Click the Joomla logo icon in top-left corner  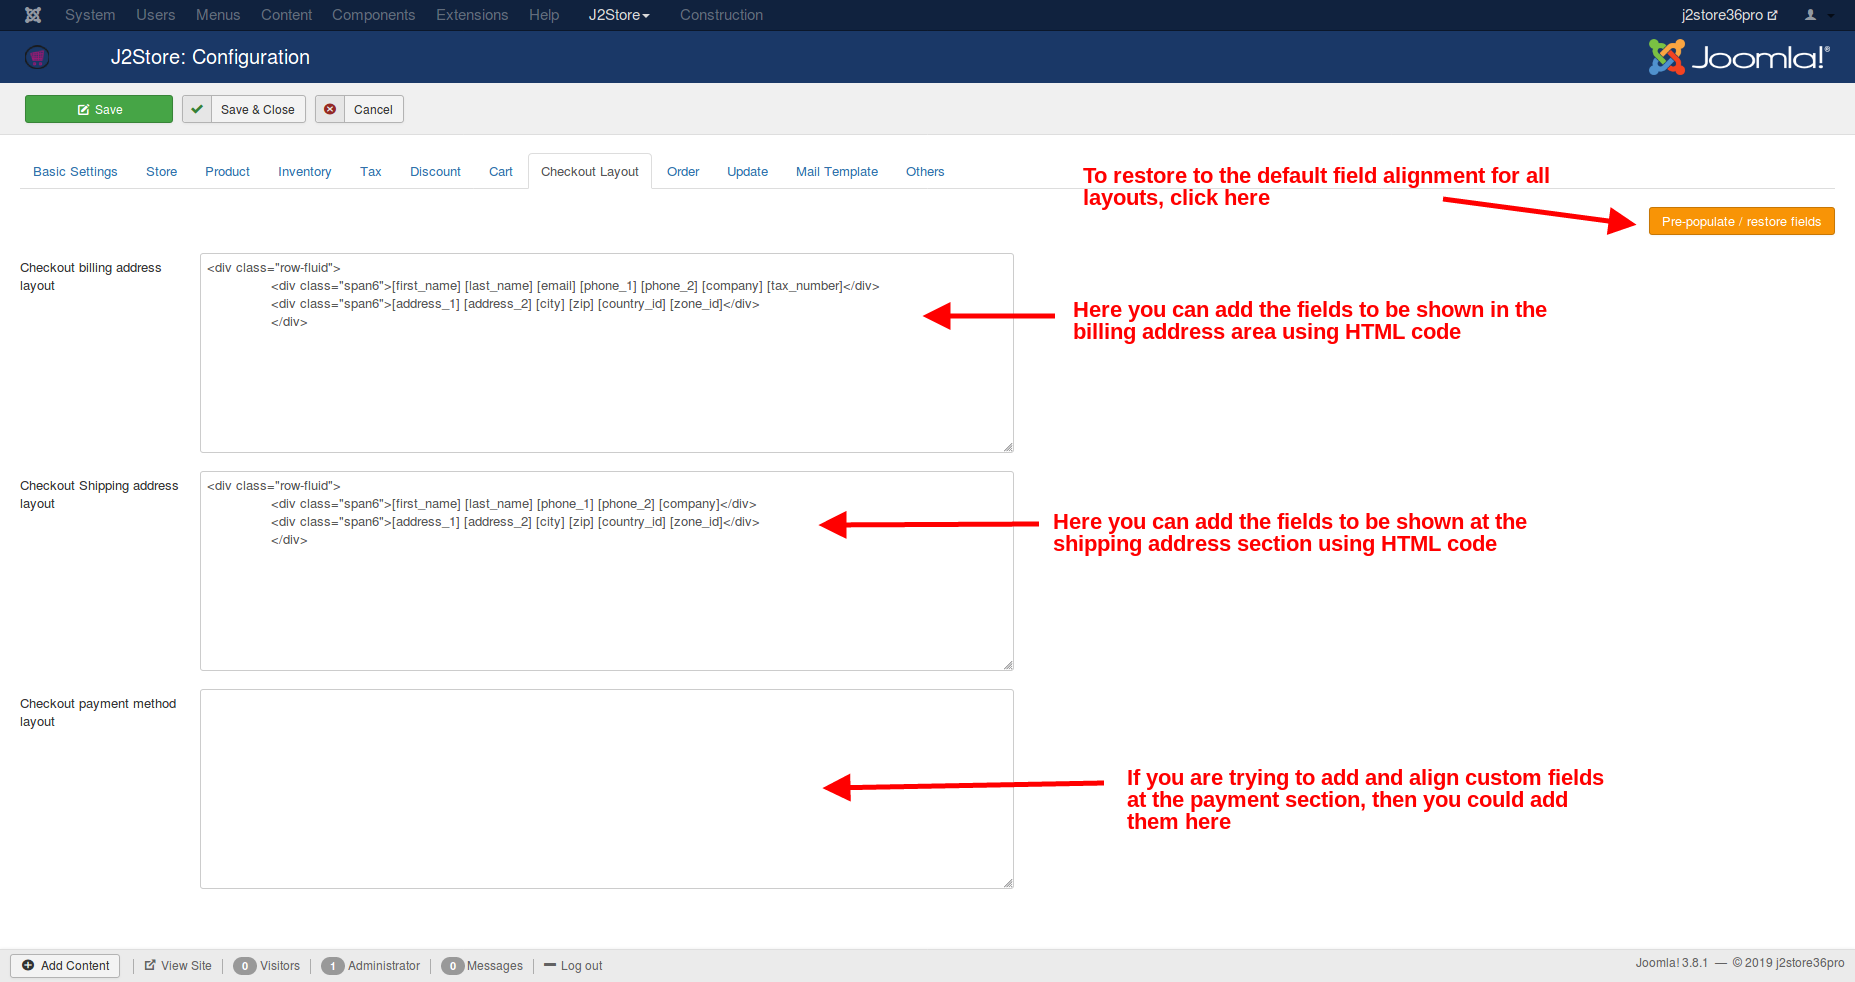[x=33, y=15]
